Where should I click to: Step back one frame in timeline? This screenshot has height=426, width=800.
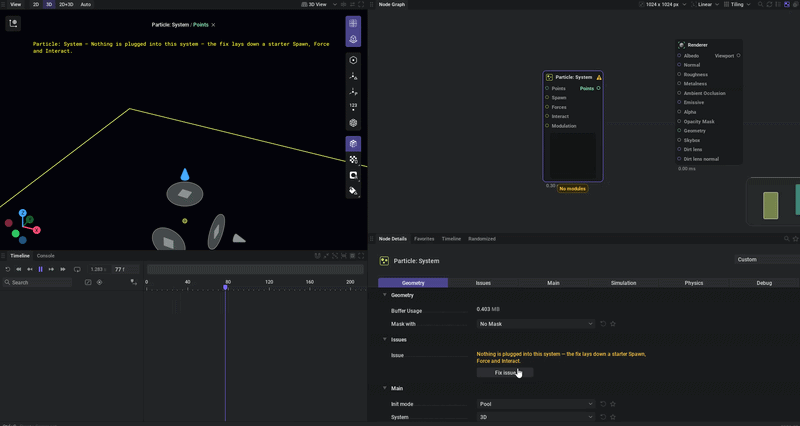pyautogui.click(x=30, y=269)
